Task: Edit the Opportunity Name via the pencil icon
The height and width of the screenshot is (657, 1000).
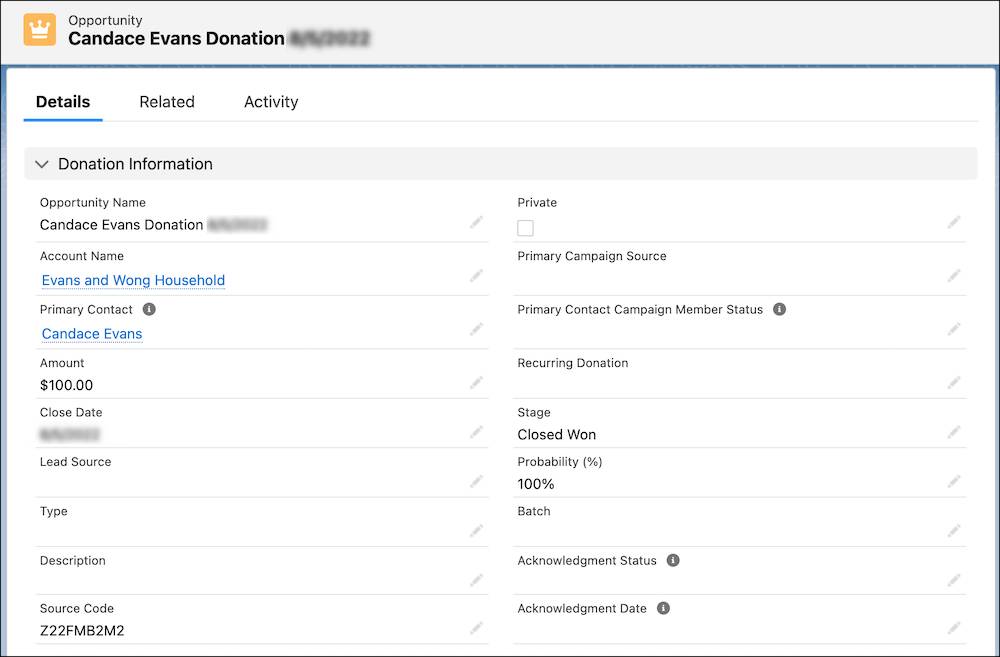Action: 477,222
